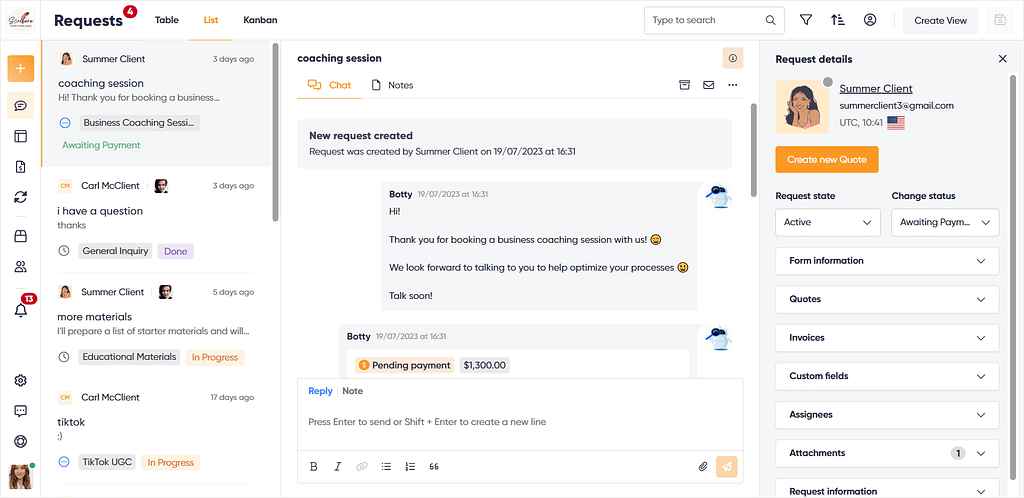Toggle italic formatting in reply editor
The width and height of the screenshot is (1024, 498).
coord(338,467)
